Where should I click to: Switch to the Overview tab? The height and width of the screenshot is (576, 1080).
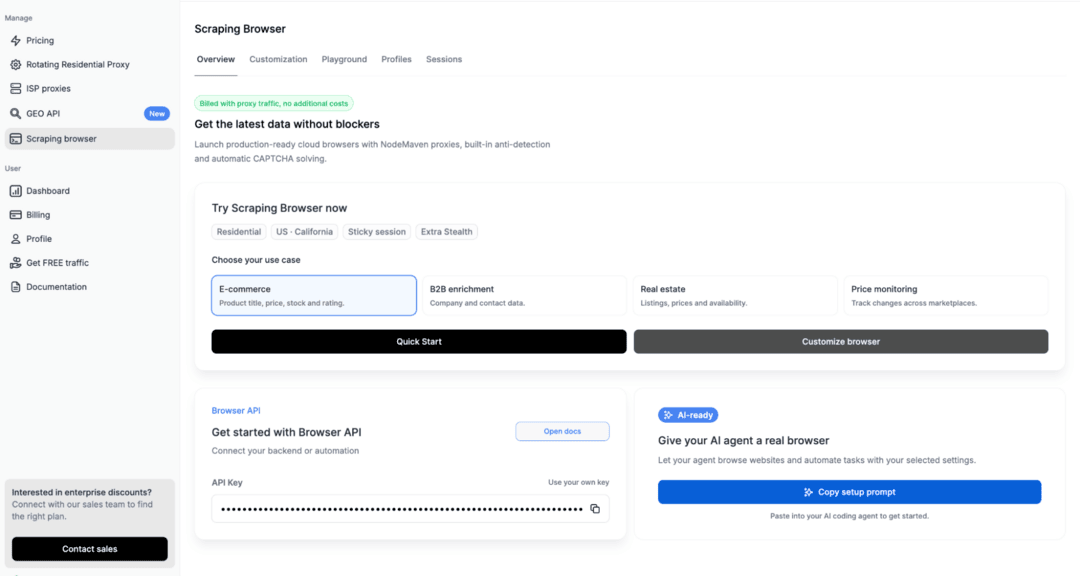pos(216,59)
